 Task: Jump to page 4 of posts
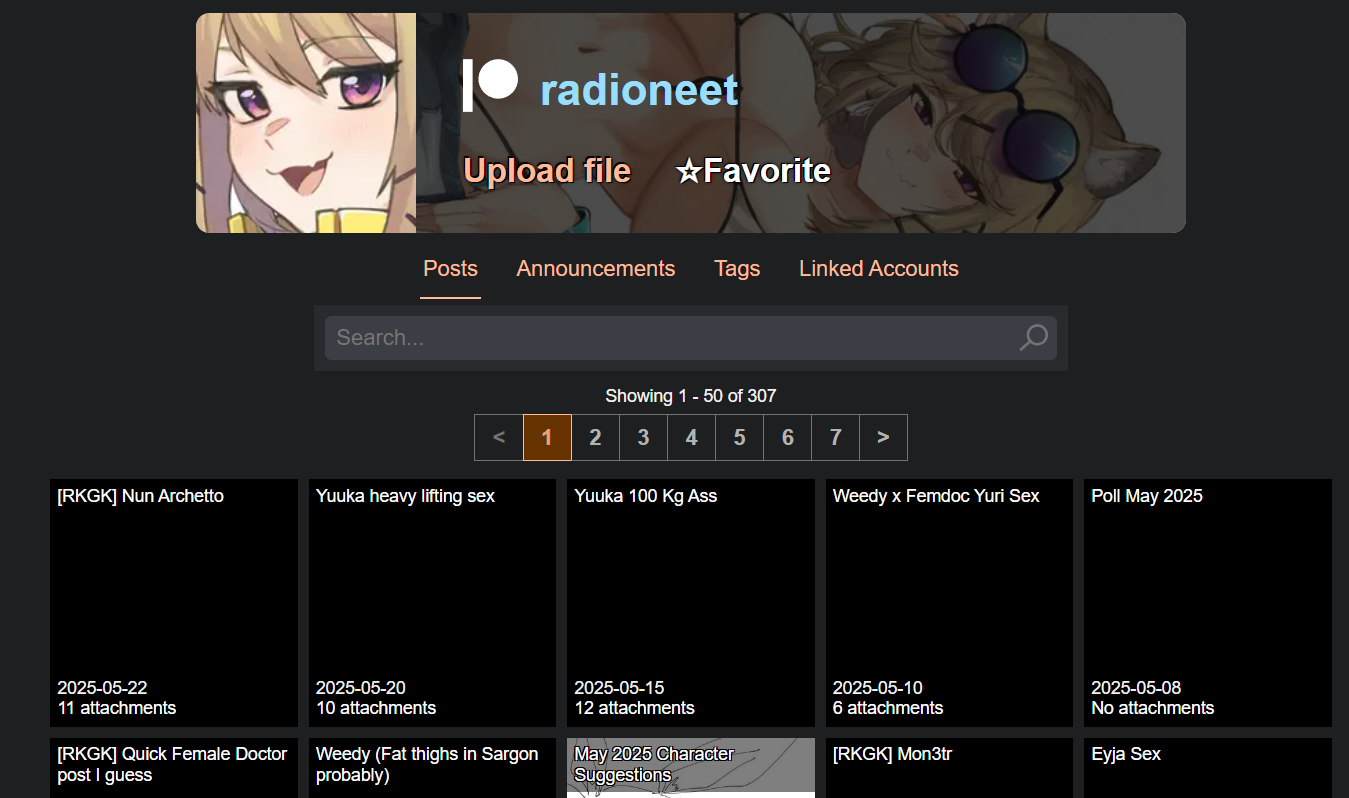[x=691, y=437]
